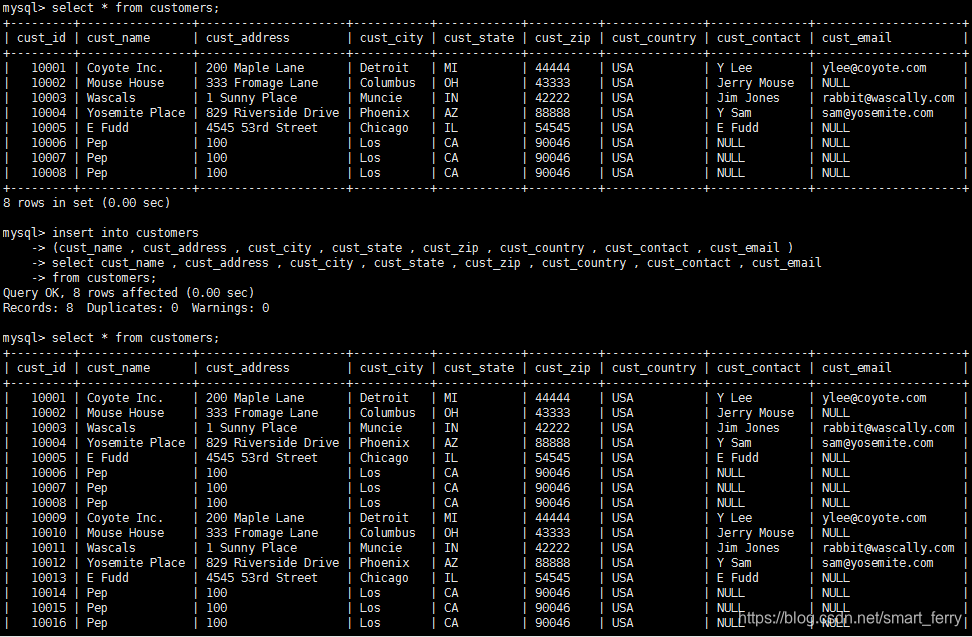Click '333 Fromage Lane' in row 10010
The height and width of the screenshot is (637, 972).
[x=262, y=533]
